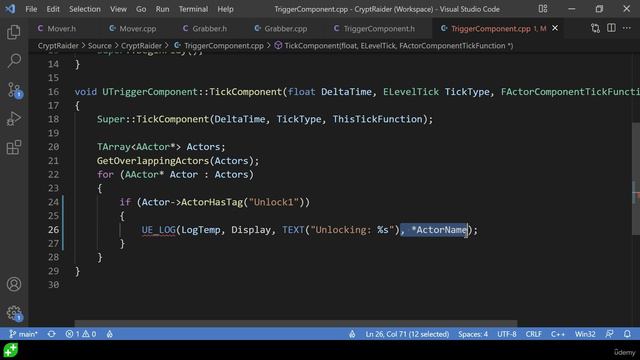
Task: Click the flame icon beside the warnings count
Action: click(109, 334)
